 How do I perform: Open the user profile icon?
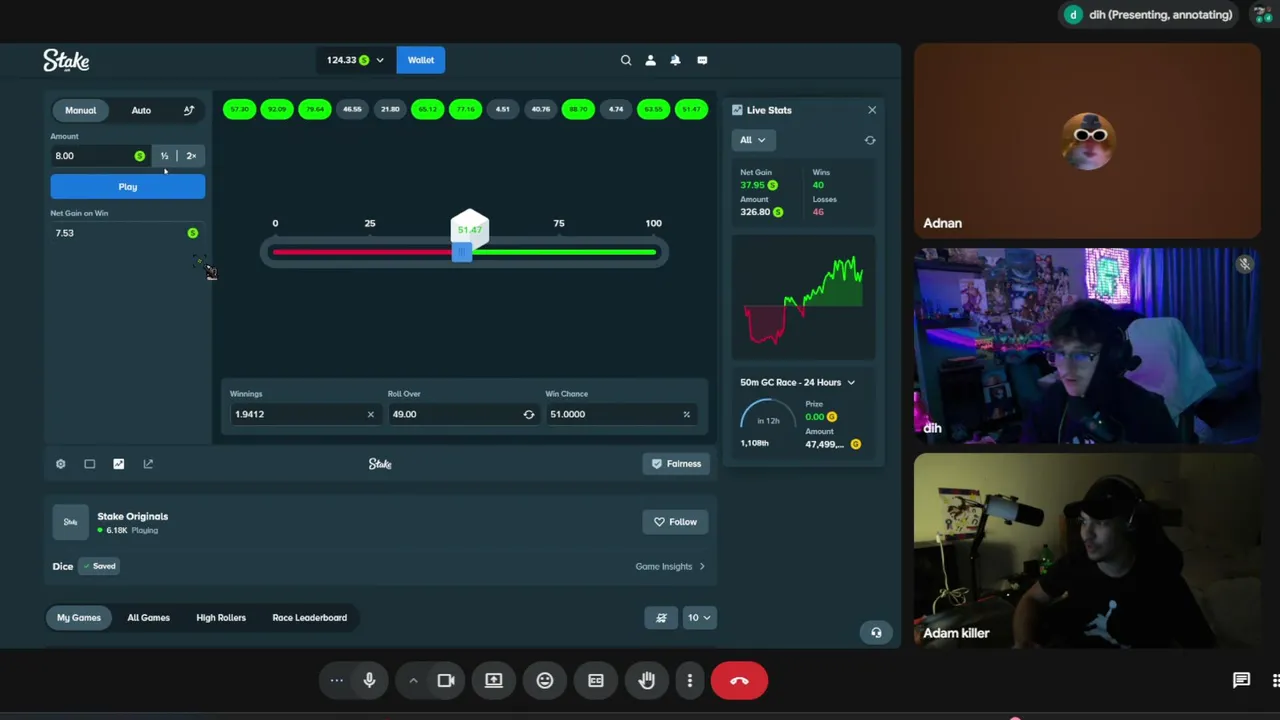pos(650,60)
